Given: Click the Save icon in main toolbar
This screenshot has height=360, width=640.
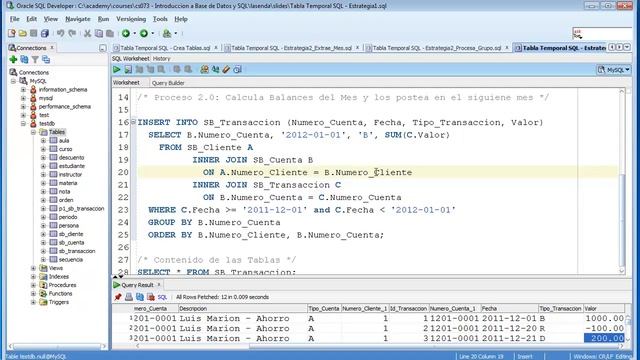Looking at the screenshot, I should [34, 33].
